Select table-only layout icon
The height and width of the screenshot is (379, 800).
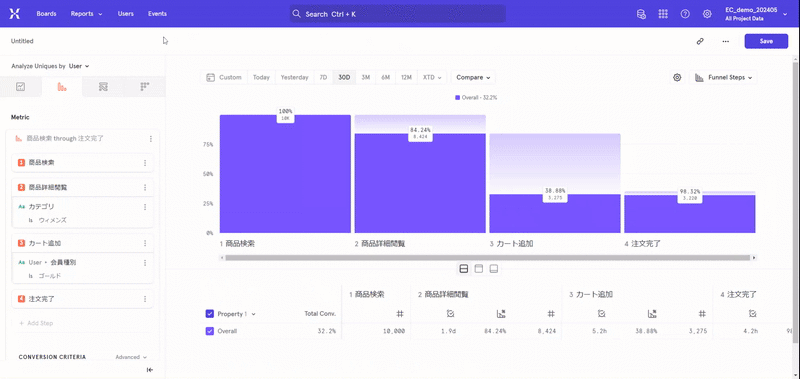(x=493, y=269)
